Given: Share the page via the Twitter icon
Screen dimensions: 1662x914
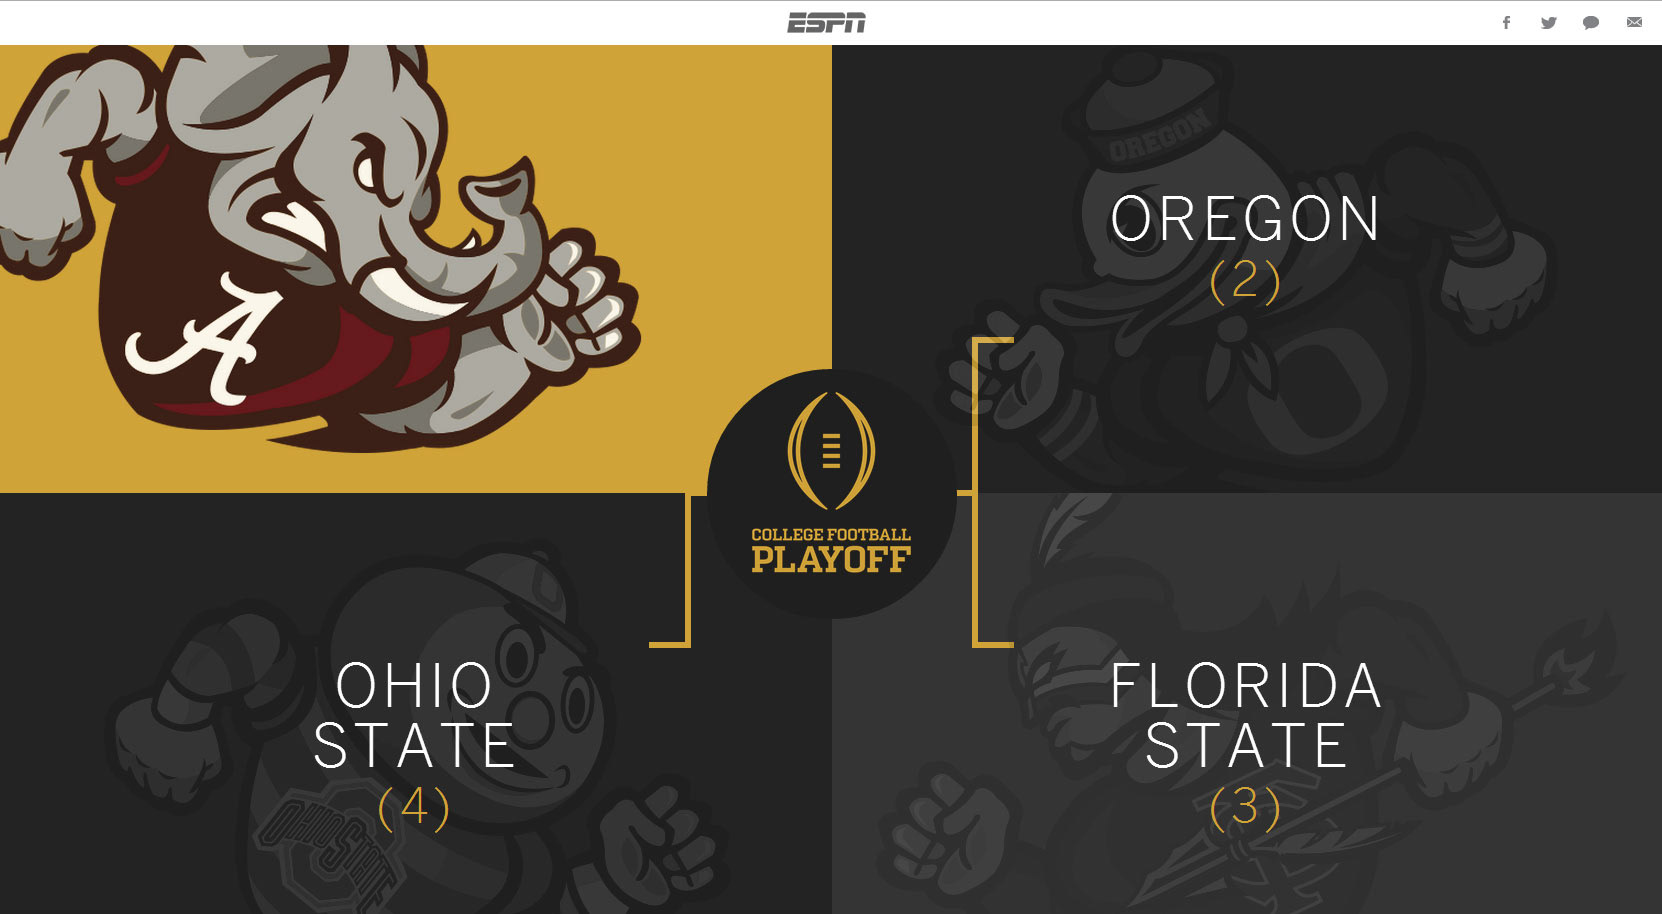Looking at the screenshot, I should [x=1548, y=23].
